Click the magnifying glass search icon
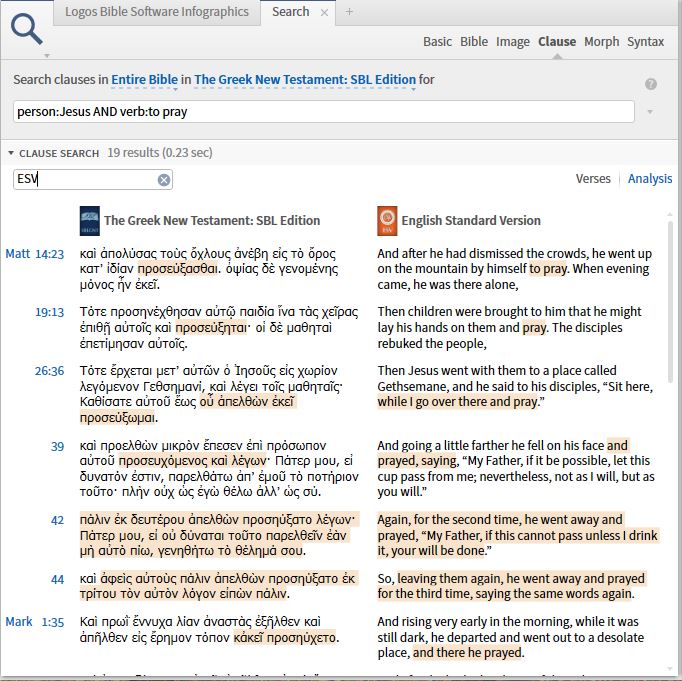 click(x=27, y=29)
